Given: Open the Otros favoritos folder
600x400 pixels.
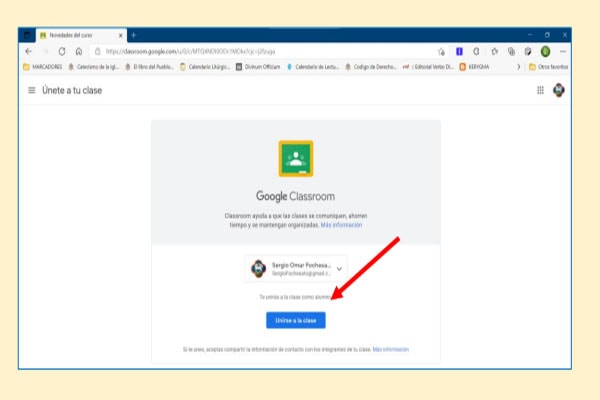Looking at the screenshot, I should pyautogui.click(x=548, y=67).
